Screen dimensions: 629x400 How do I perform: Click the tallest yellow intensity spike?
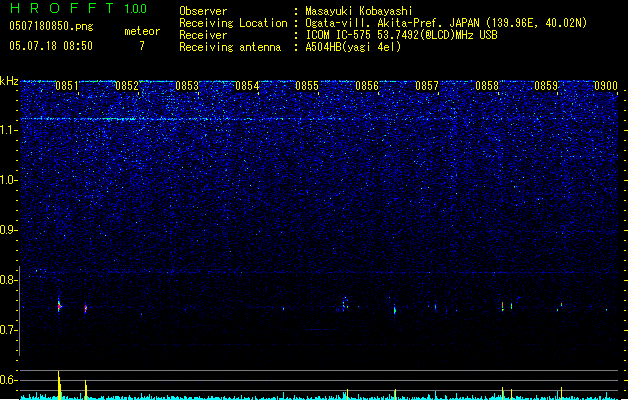pos(59,385)
